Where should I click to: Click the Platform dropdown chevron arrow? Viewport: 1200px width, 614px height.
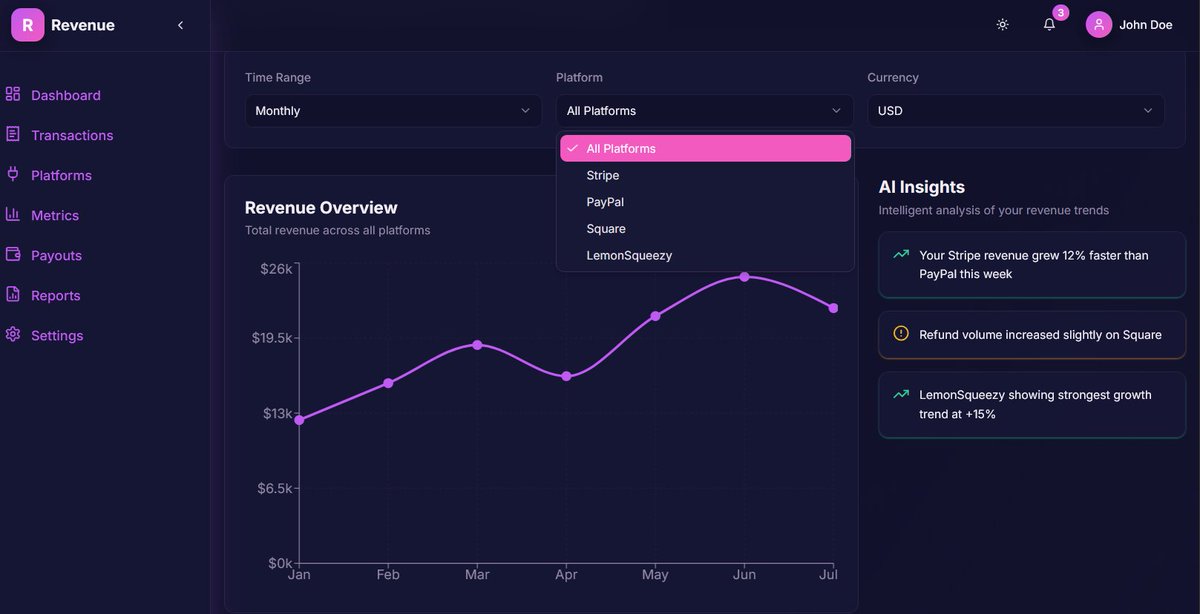[x=836, y=111]
